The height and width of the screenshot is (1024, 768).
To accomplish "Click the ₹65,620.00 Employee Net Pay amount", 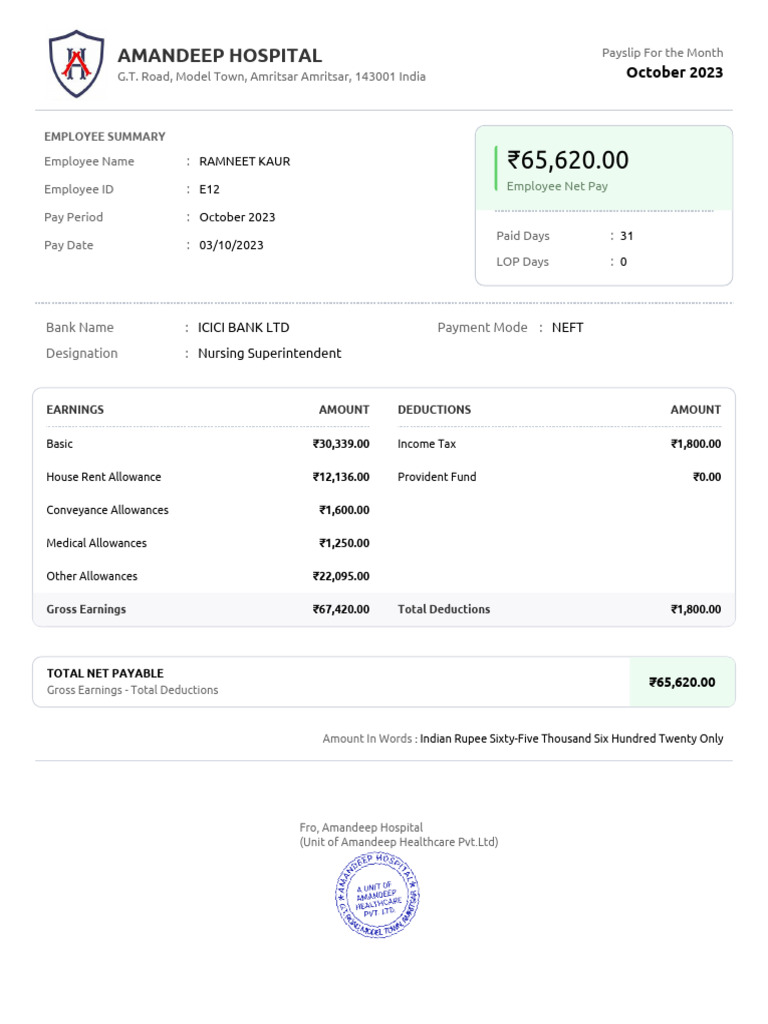I will 567,160.
